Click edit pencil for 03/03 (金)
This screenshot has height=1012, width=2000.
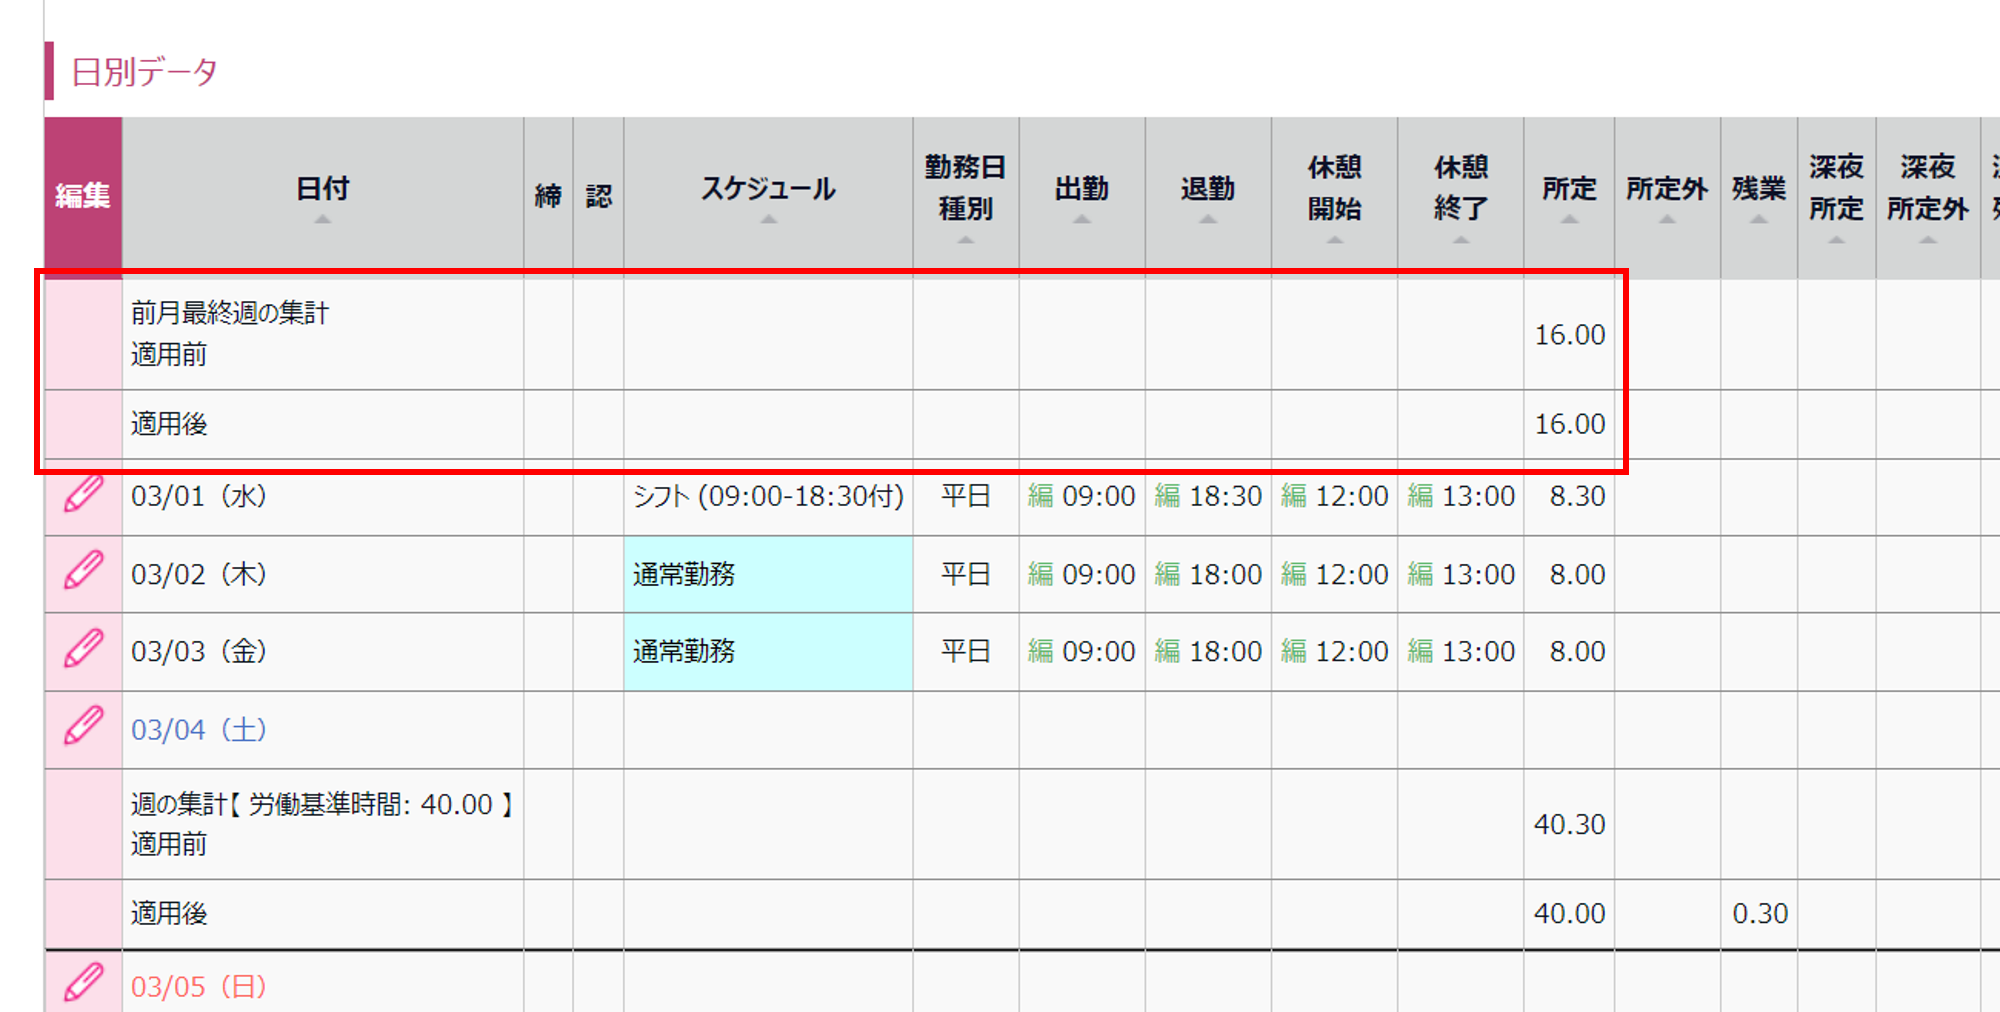84,649
